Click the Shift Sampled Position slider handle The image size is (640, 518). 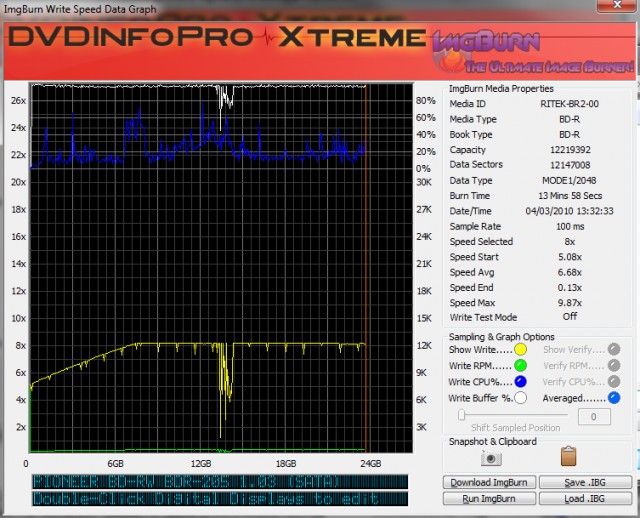pyautogui.click(x=462, y=415)
